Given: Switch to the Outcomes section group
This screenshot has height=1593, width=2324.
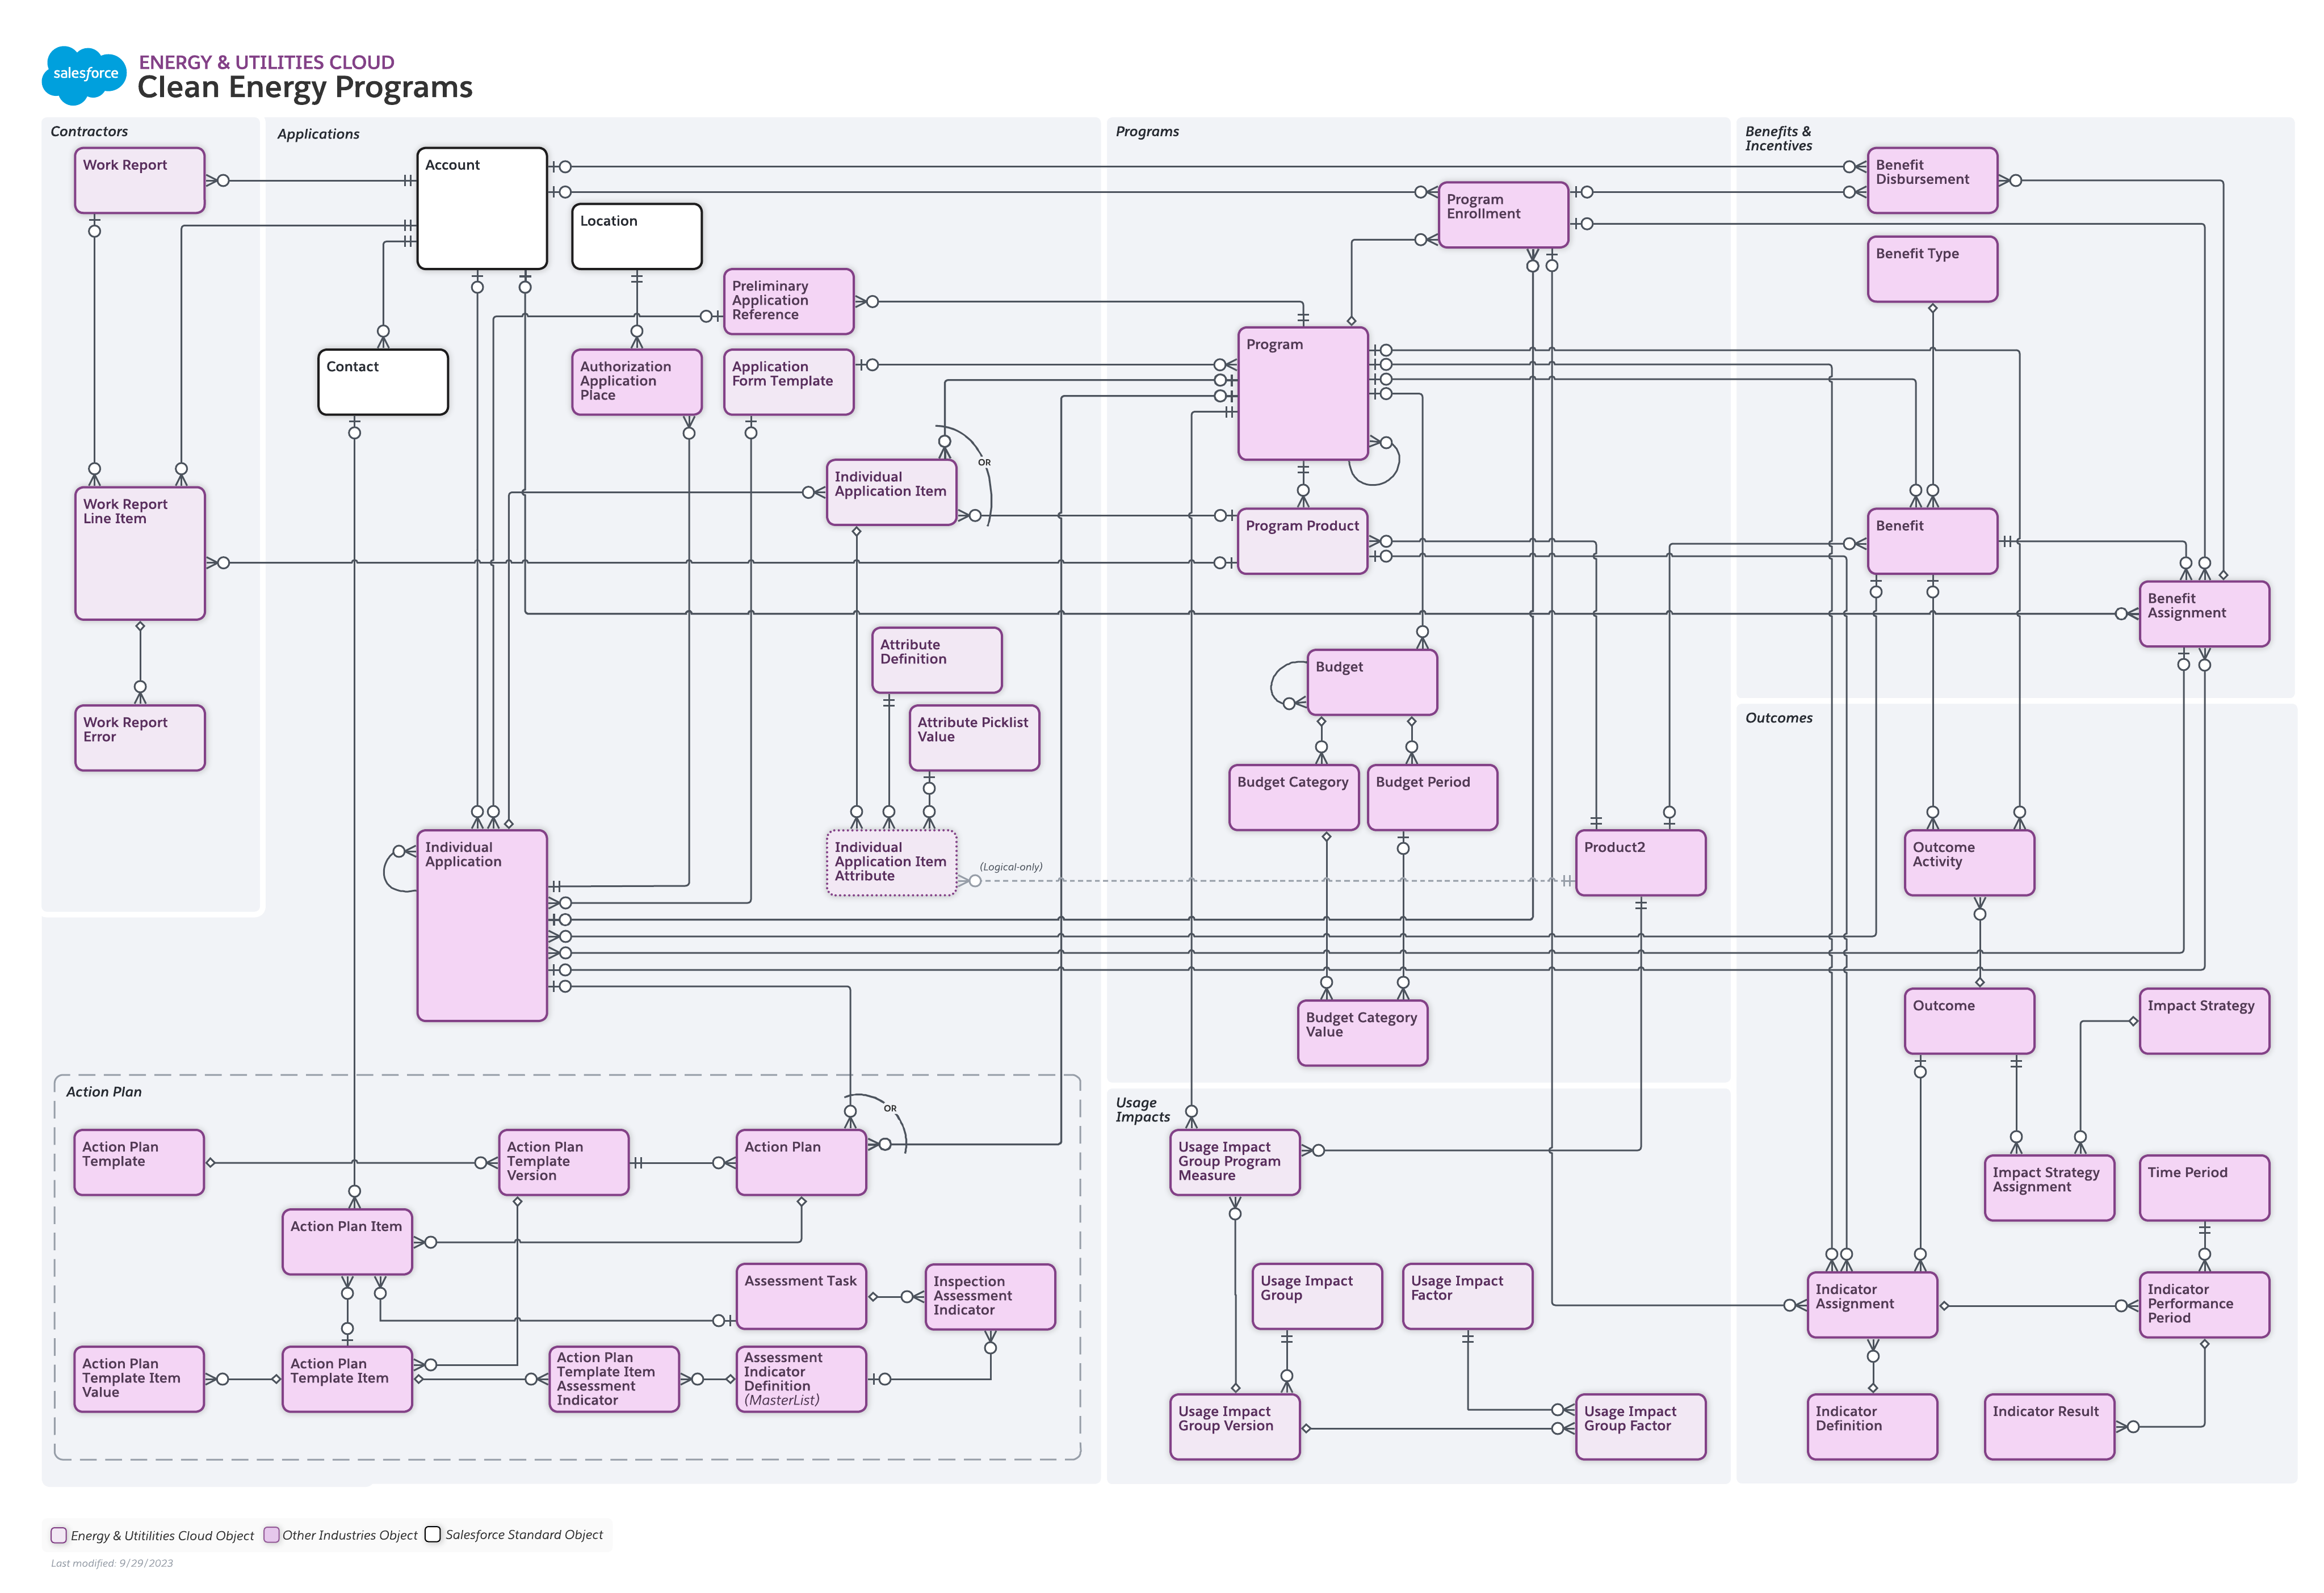Looking at the screenshot, I should (x=1779, y=717).
